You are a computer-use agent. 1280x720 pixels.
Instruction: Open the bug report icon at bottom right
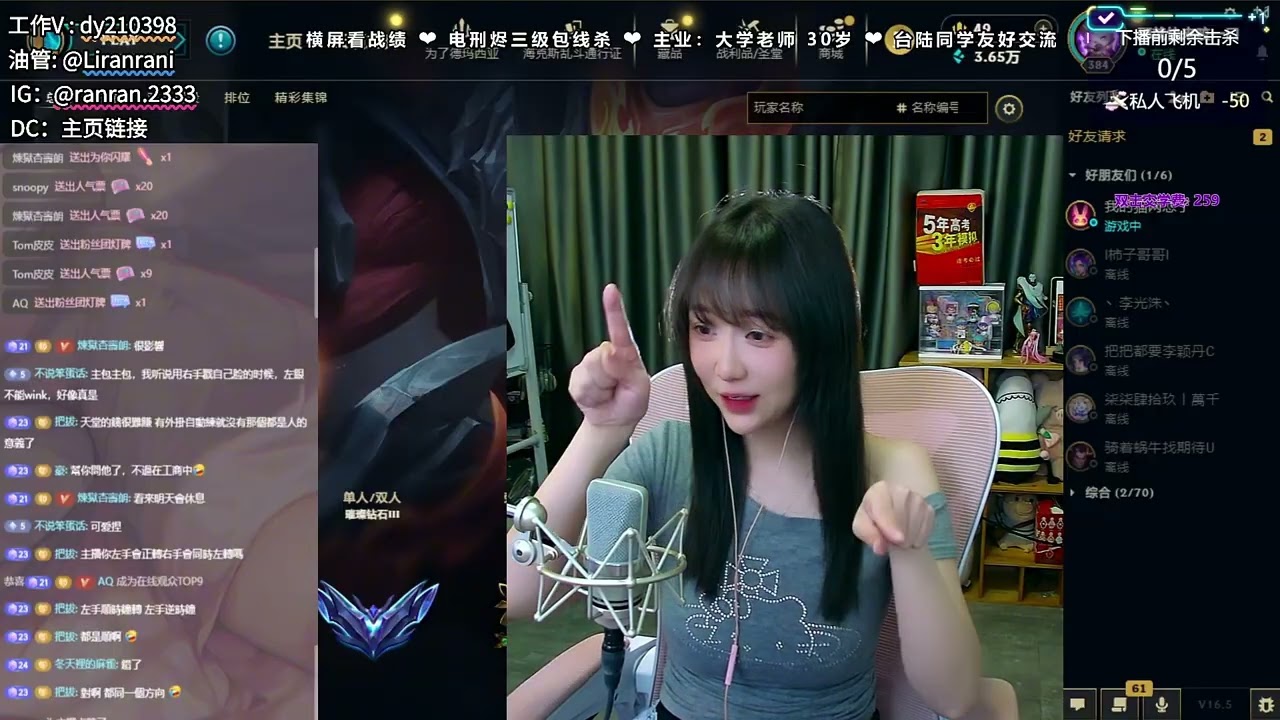click(1267, 704)
